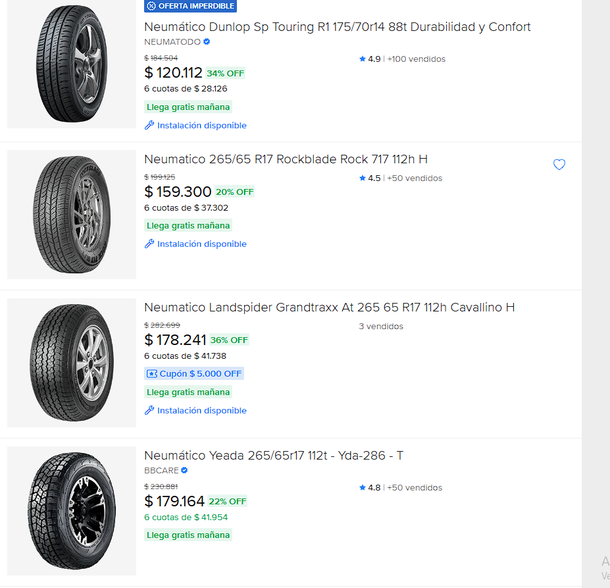Open Yeada Yda-286 tire listing title

click(273, 455)
